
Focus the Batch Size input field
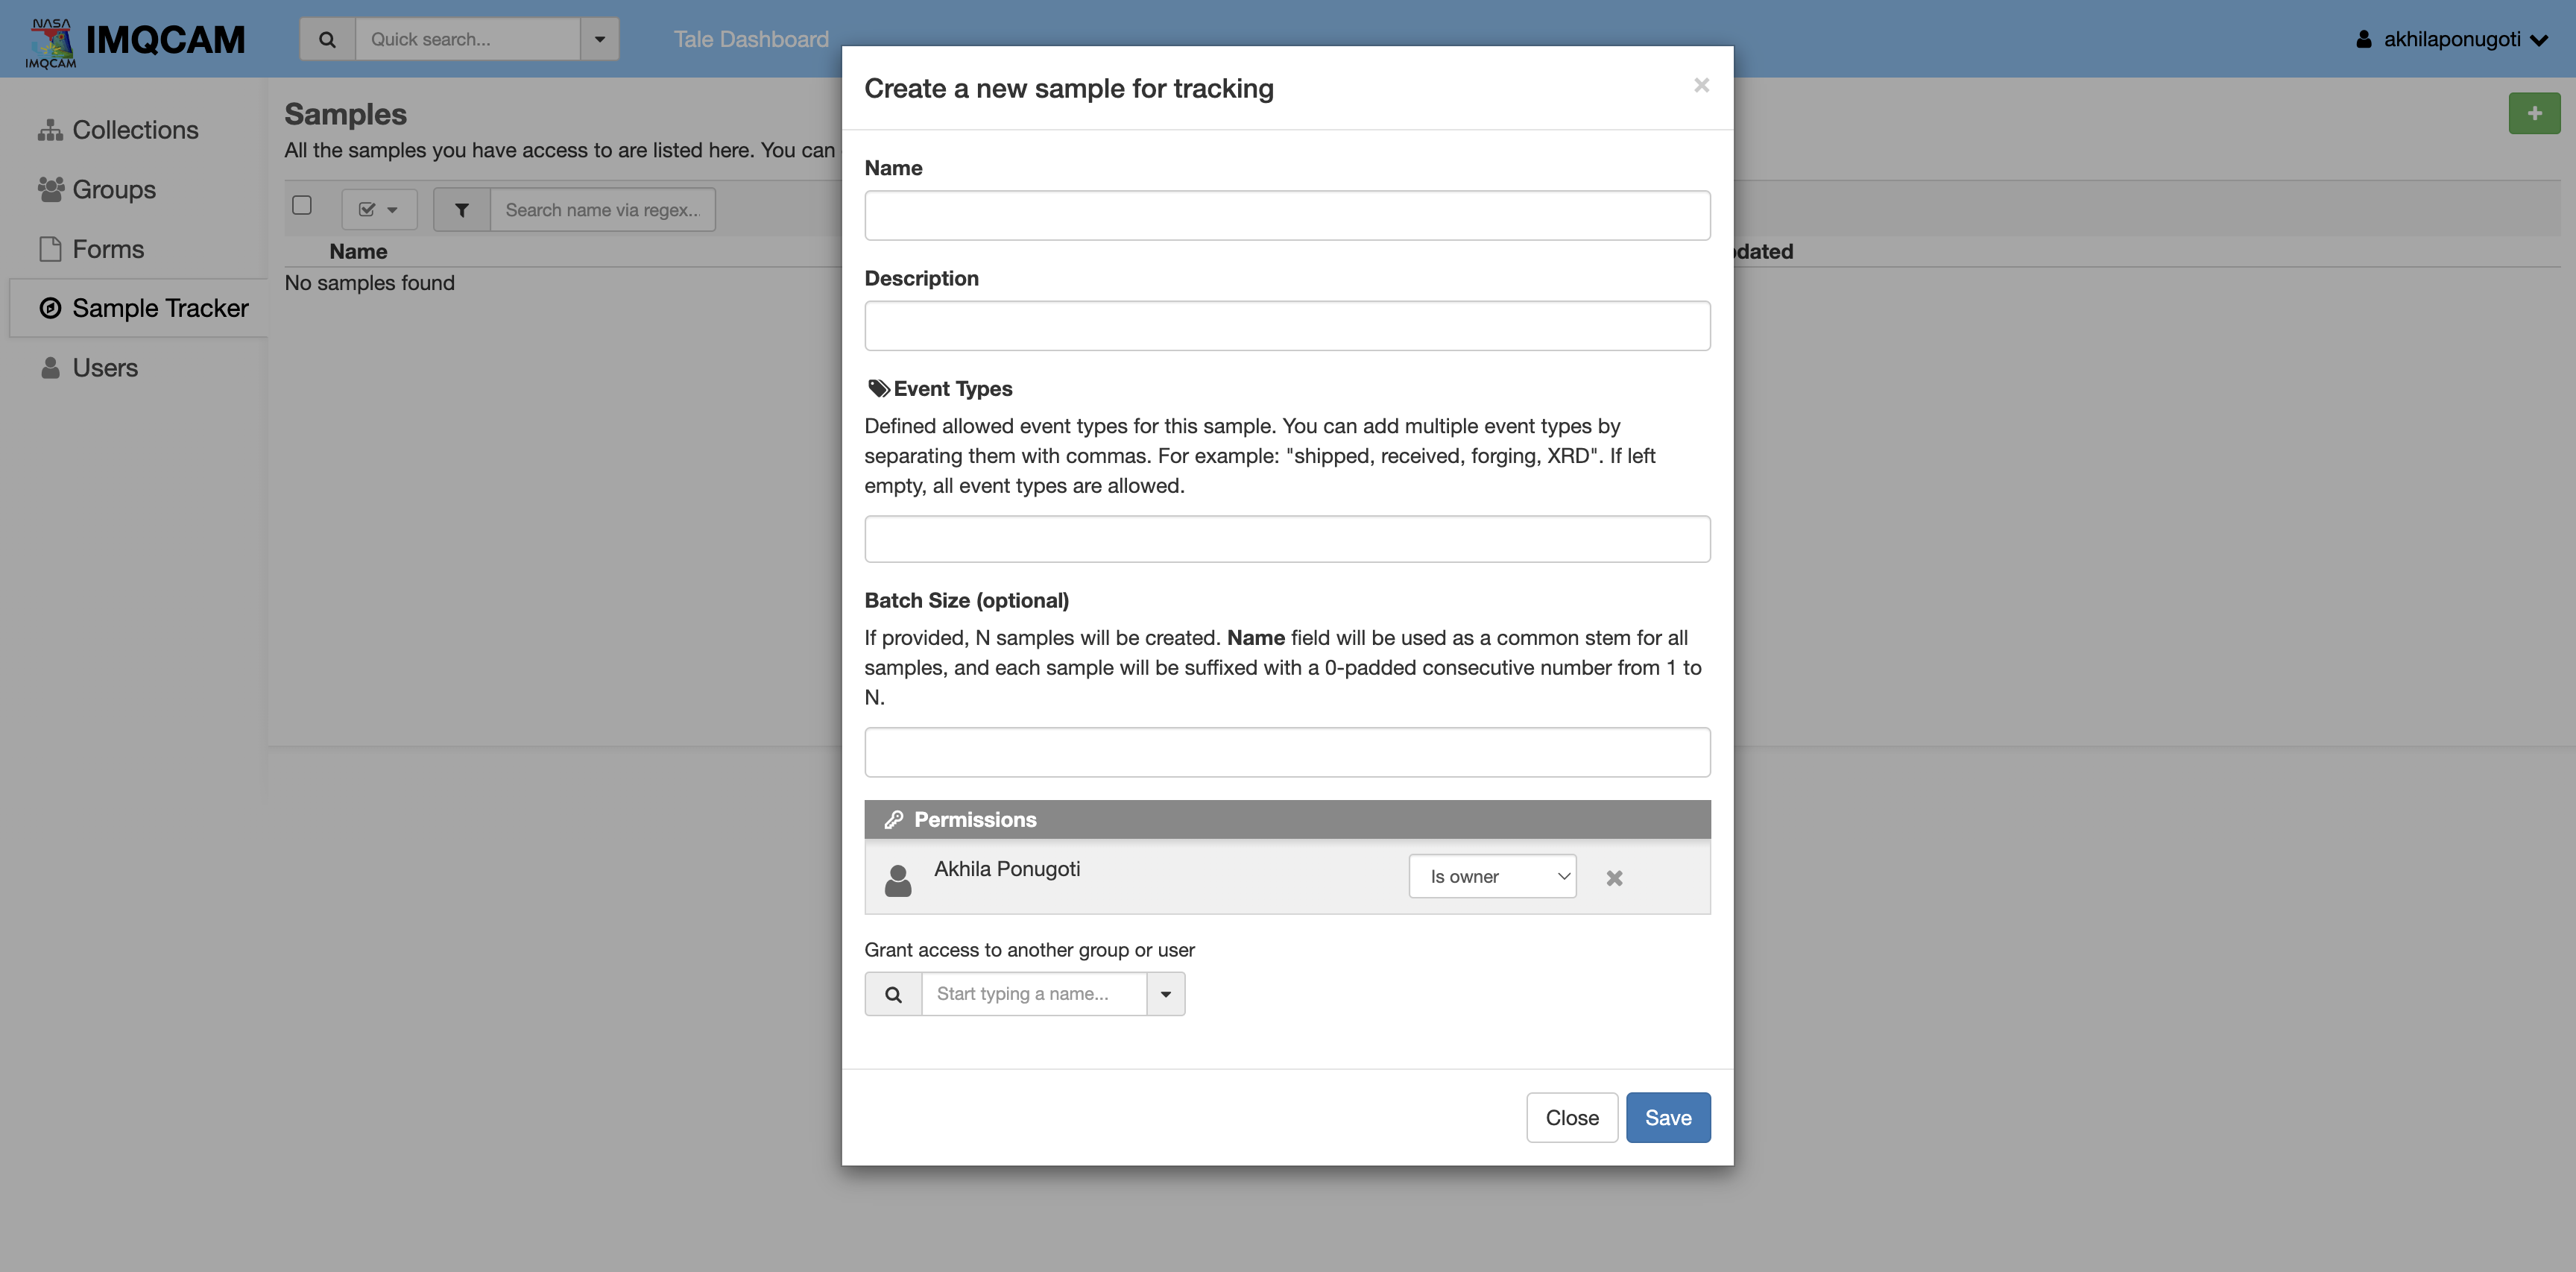coord(1287,752)
